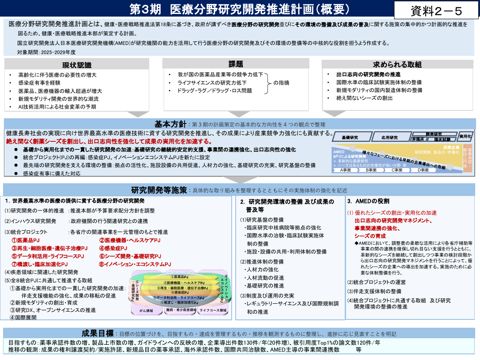Select the '課題' section heading
Image resolution: width=480 pixels, height=360 pixels.
click(236, 64)
